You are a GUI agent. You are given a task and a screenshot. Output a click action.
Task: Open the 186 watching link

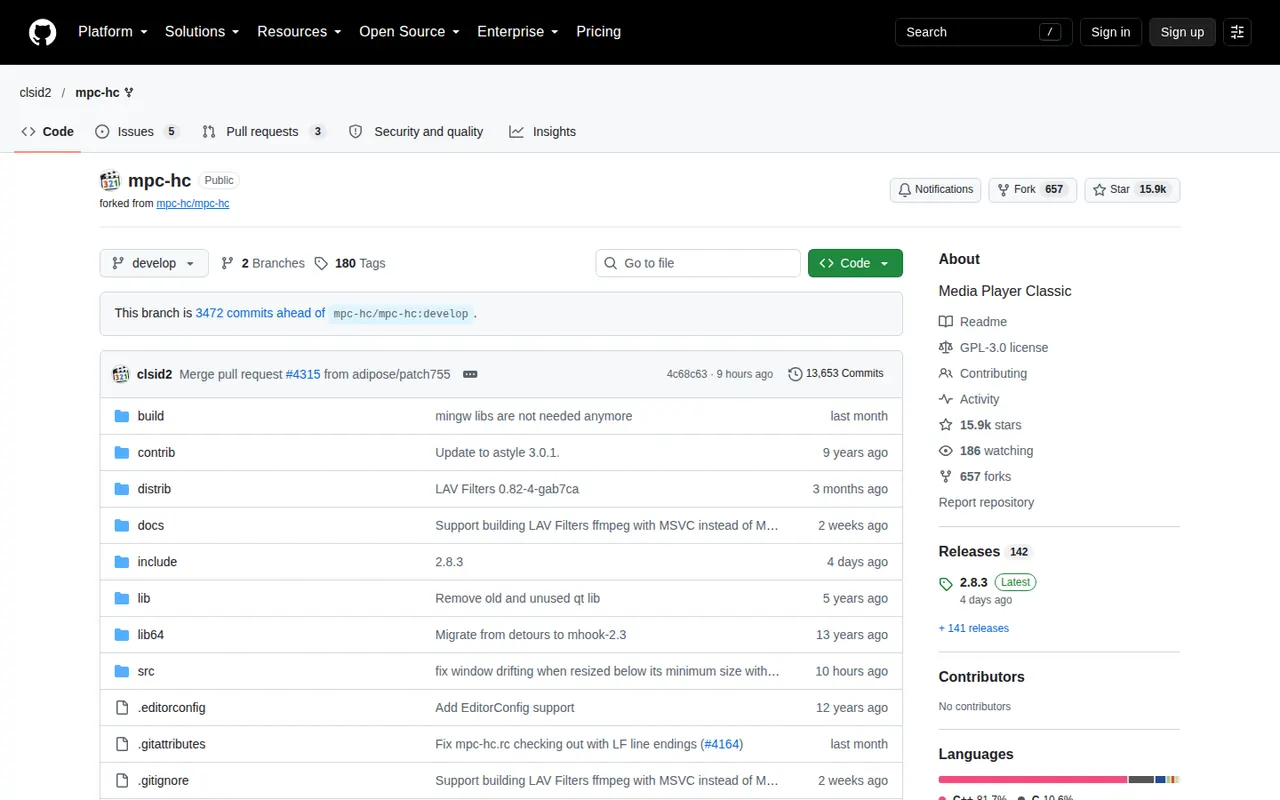point(986,451)
